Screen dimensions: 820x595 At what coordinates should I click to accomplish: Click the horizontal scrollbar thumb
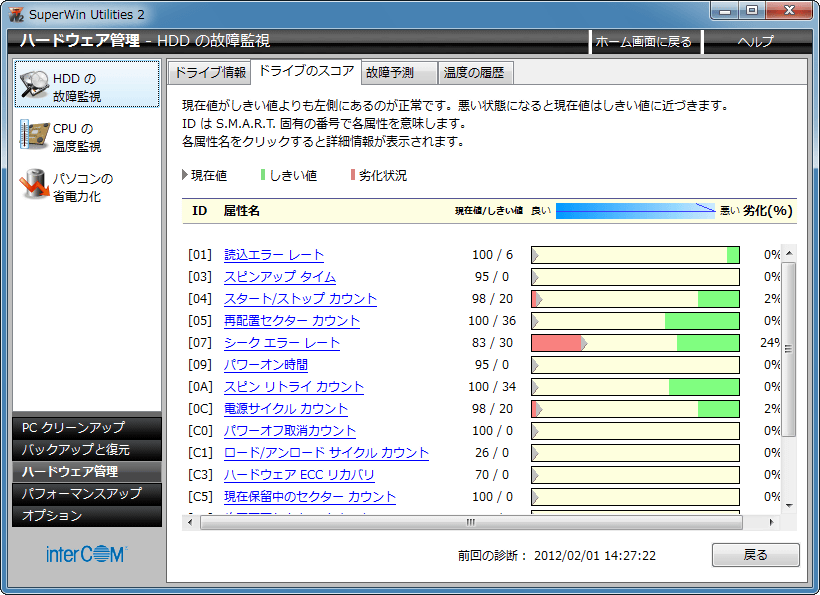471,522
